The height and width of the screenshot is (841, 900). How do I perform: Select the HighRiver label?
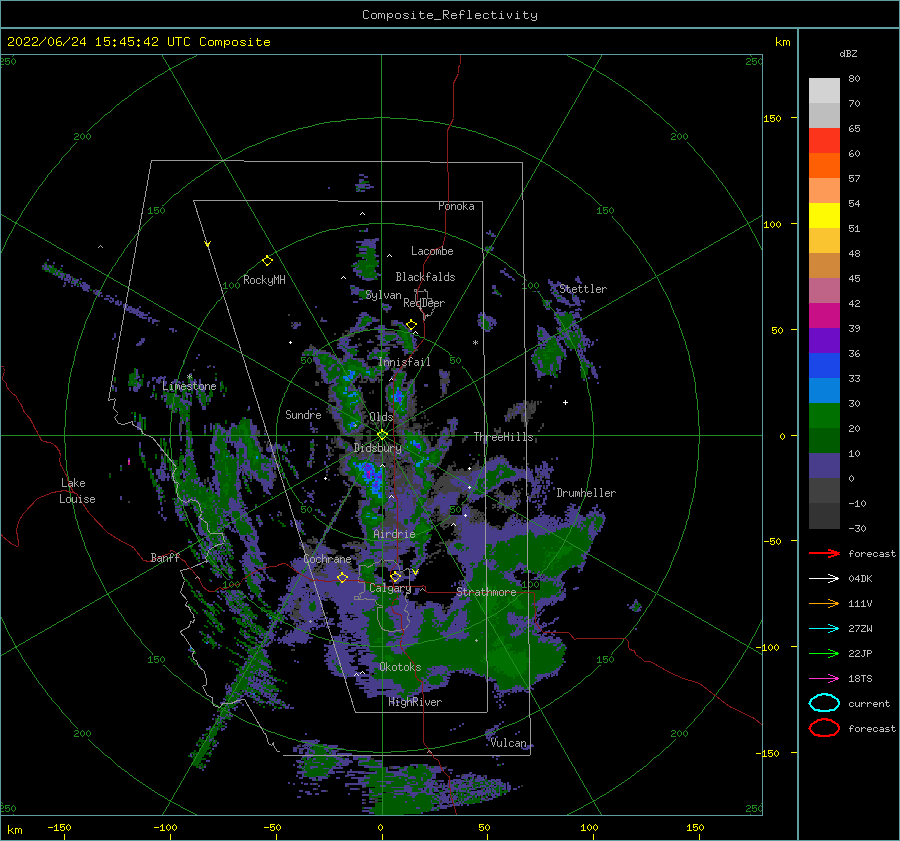[x=415, y=702]
